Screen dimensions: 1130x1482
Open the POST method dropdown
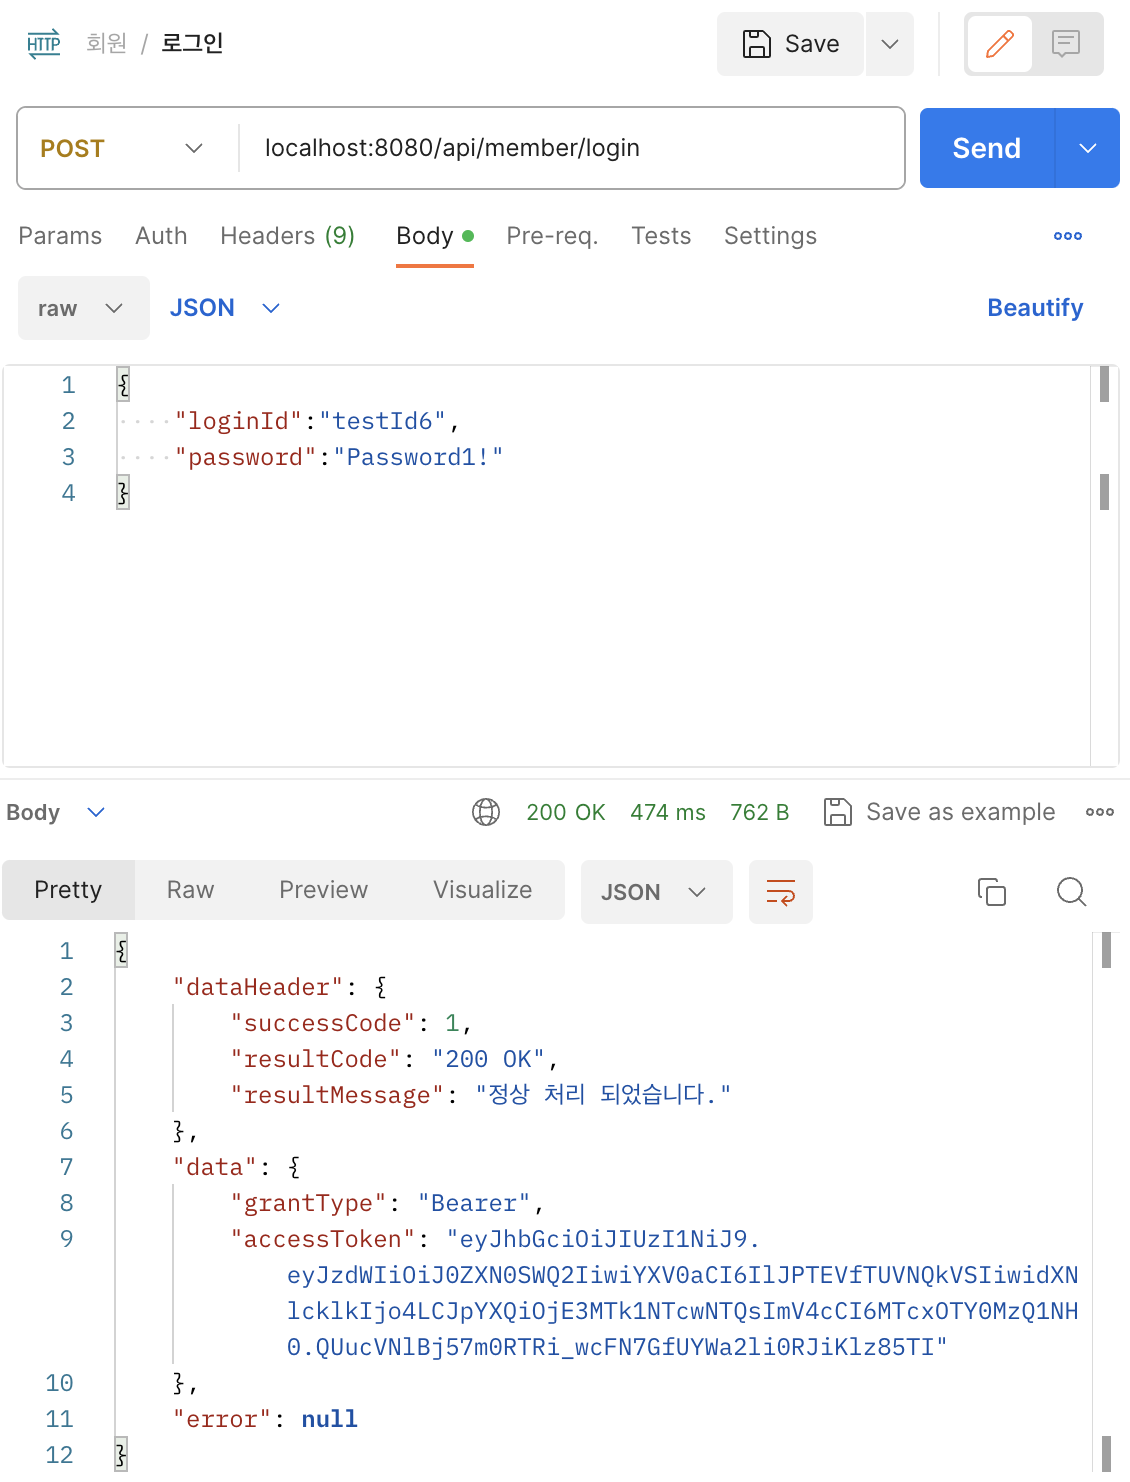[122, 148]
